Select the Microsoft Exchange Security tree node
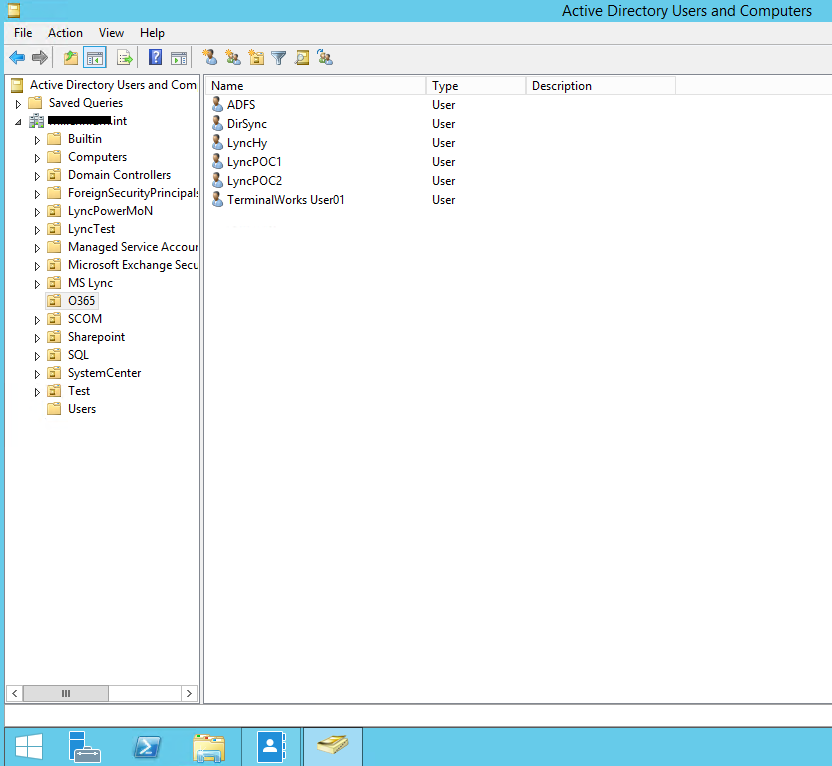The image size is (832, 766). point(133,265)
